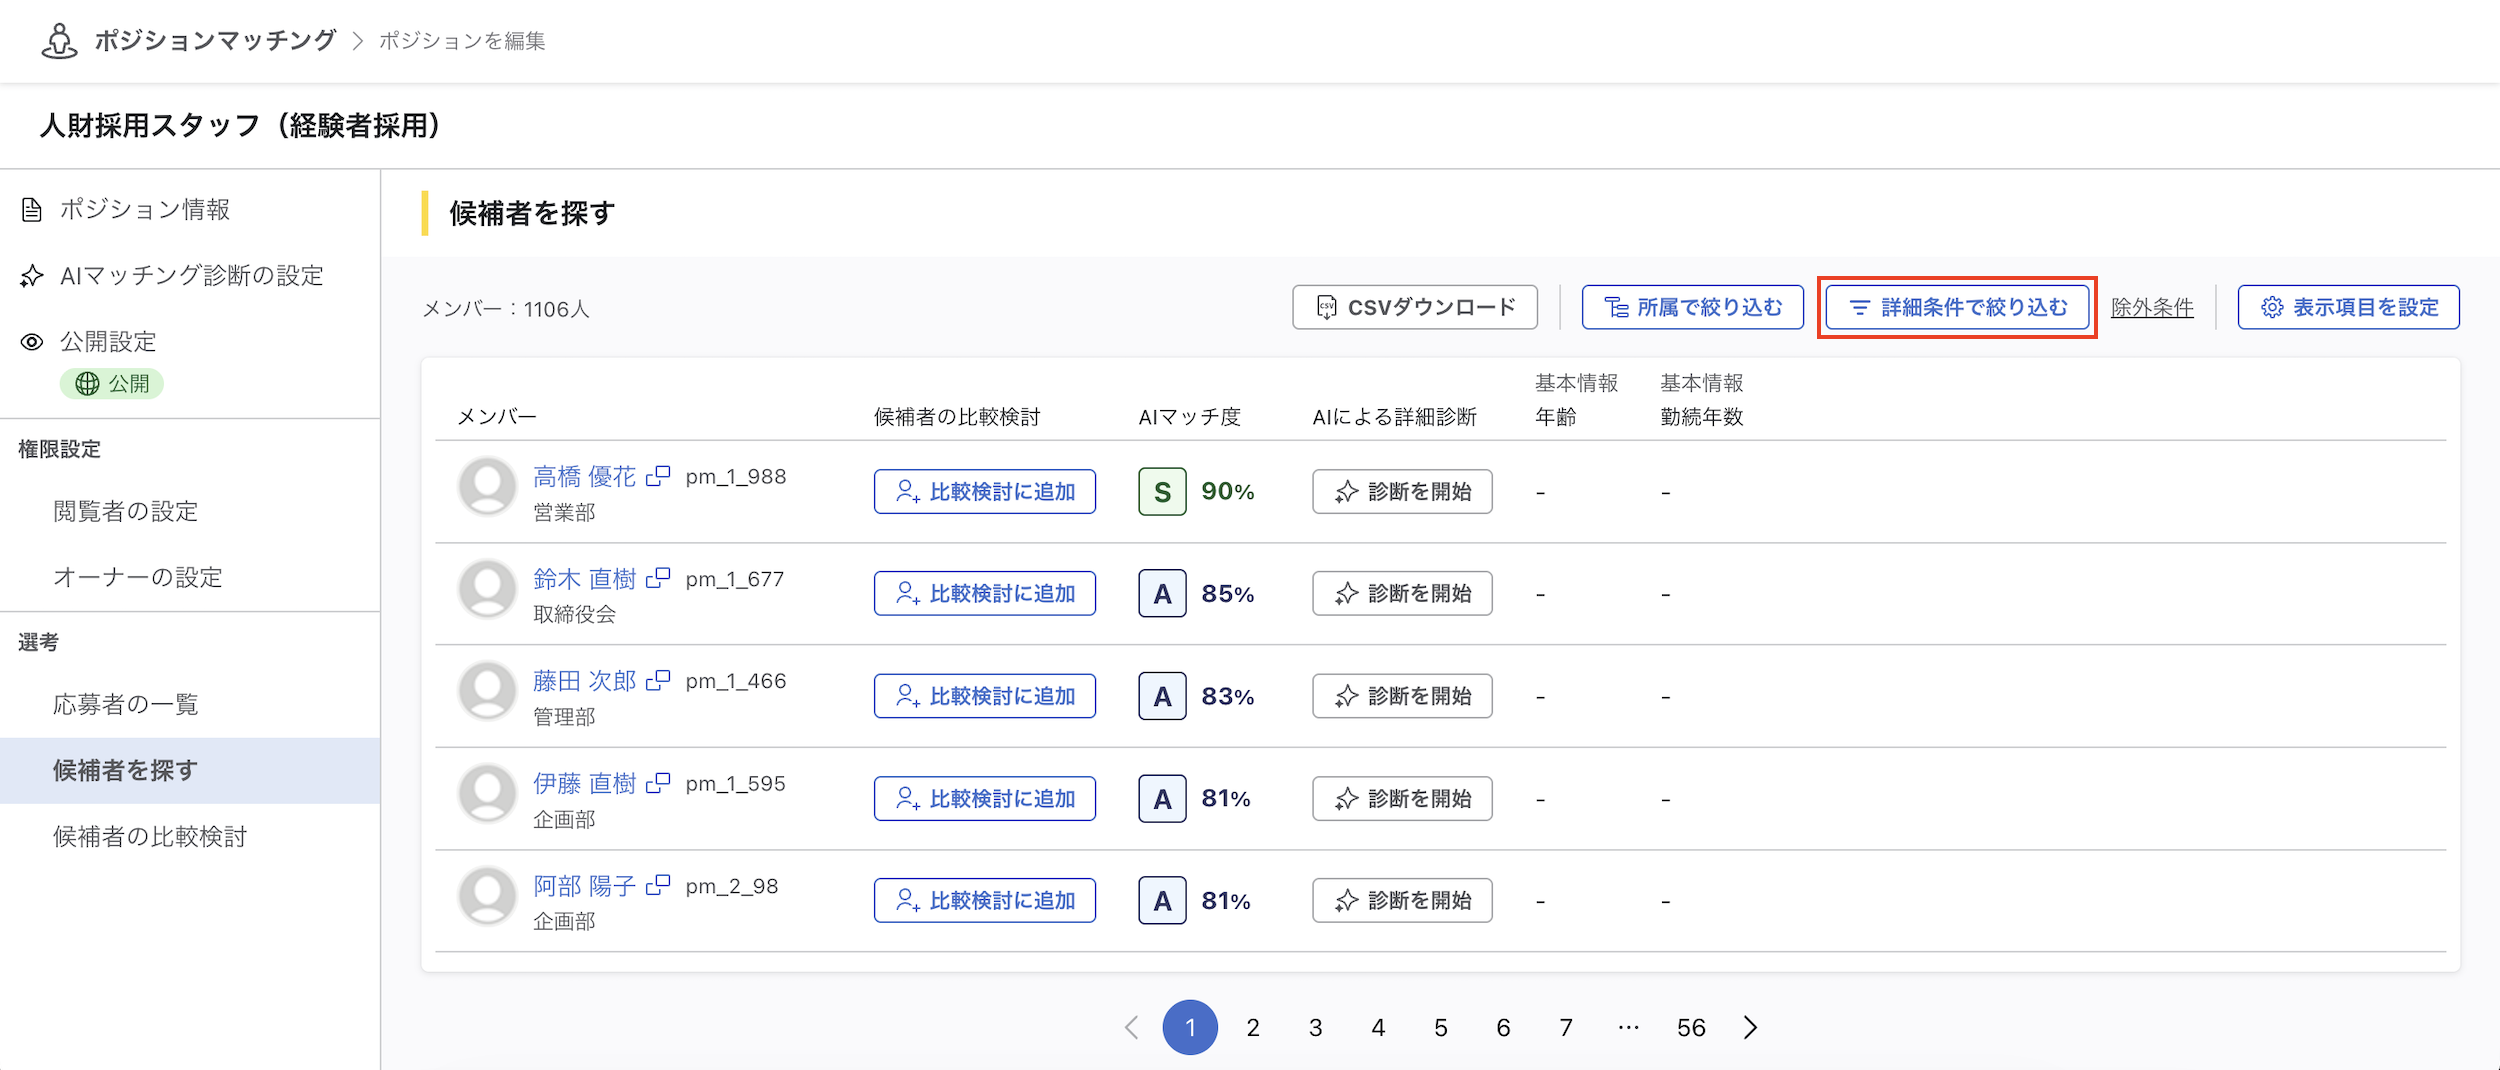Screen dimensions: 2500x1070
Task: Click 詳細条件で絞り込む filter button
Action: point(1957,307)
